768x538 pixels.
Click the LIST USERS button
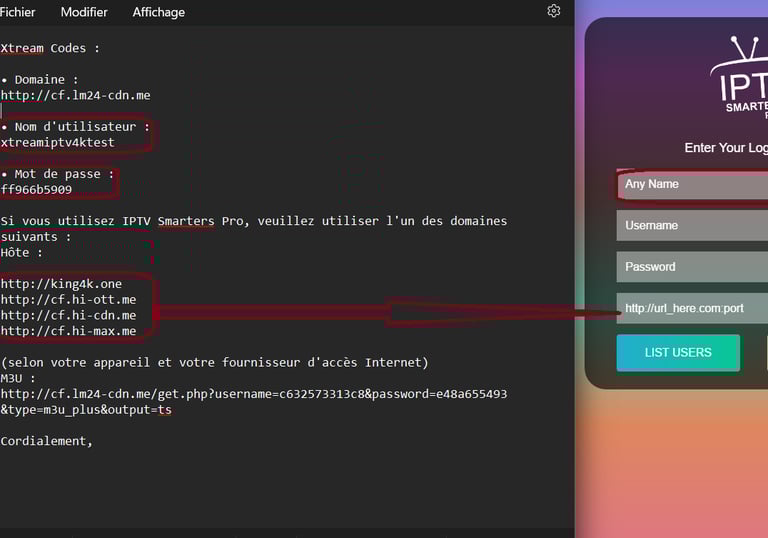tap(678, 353)
